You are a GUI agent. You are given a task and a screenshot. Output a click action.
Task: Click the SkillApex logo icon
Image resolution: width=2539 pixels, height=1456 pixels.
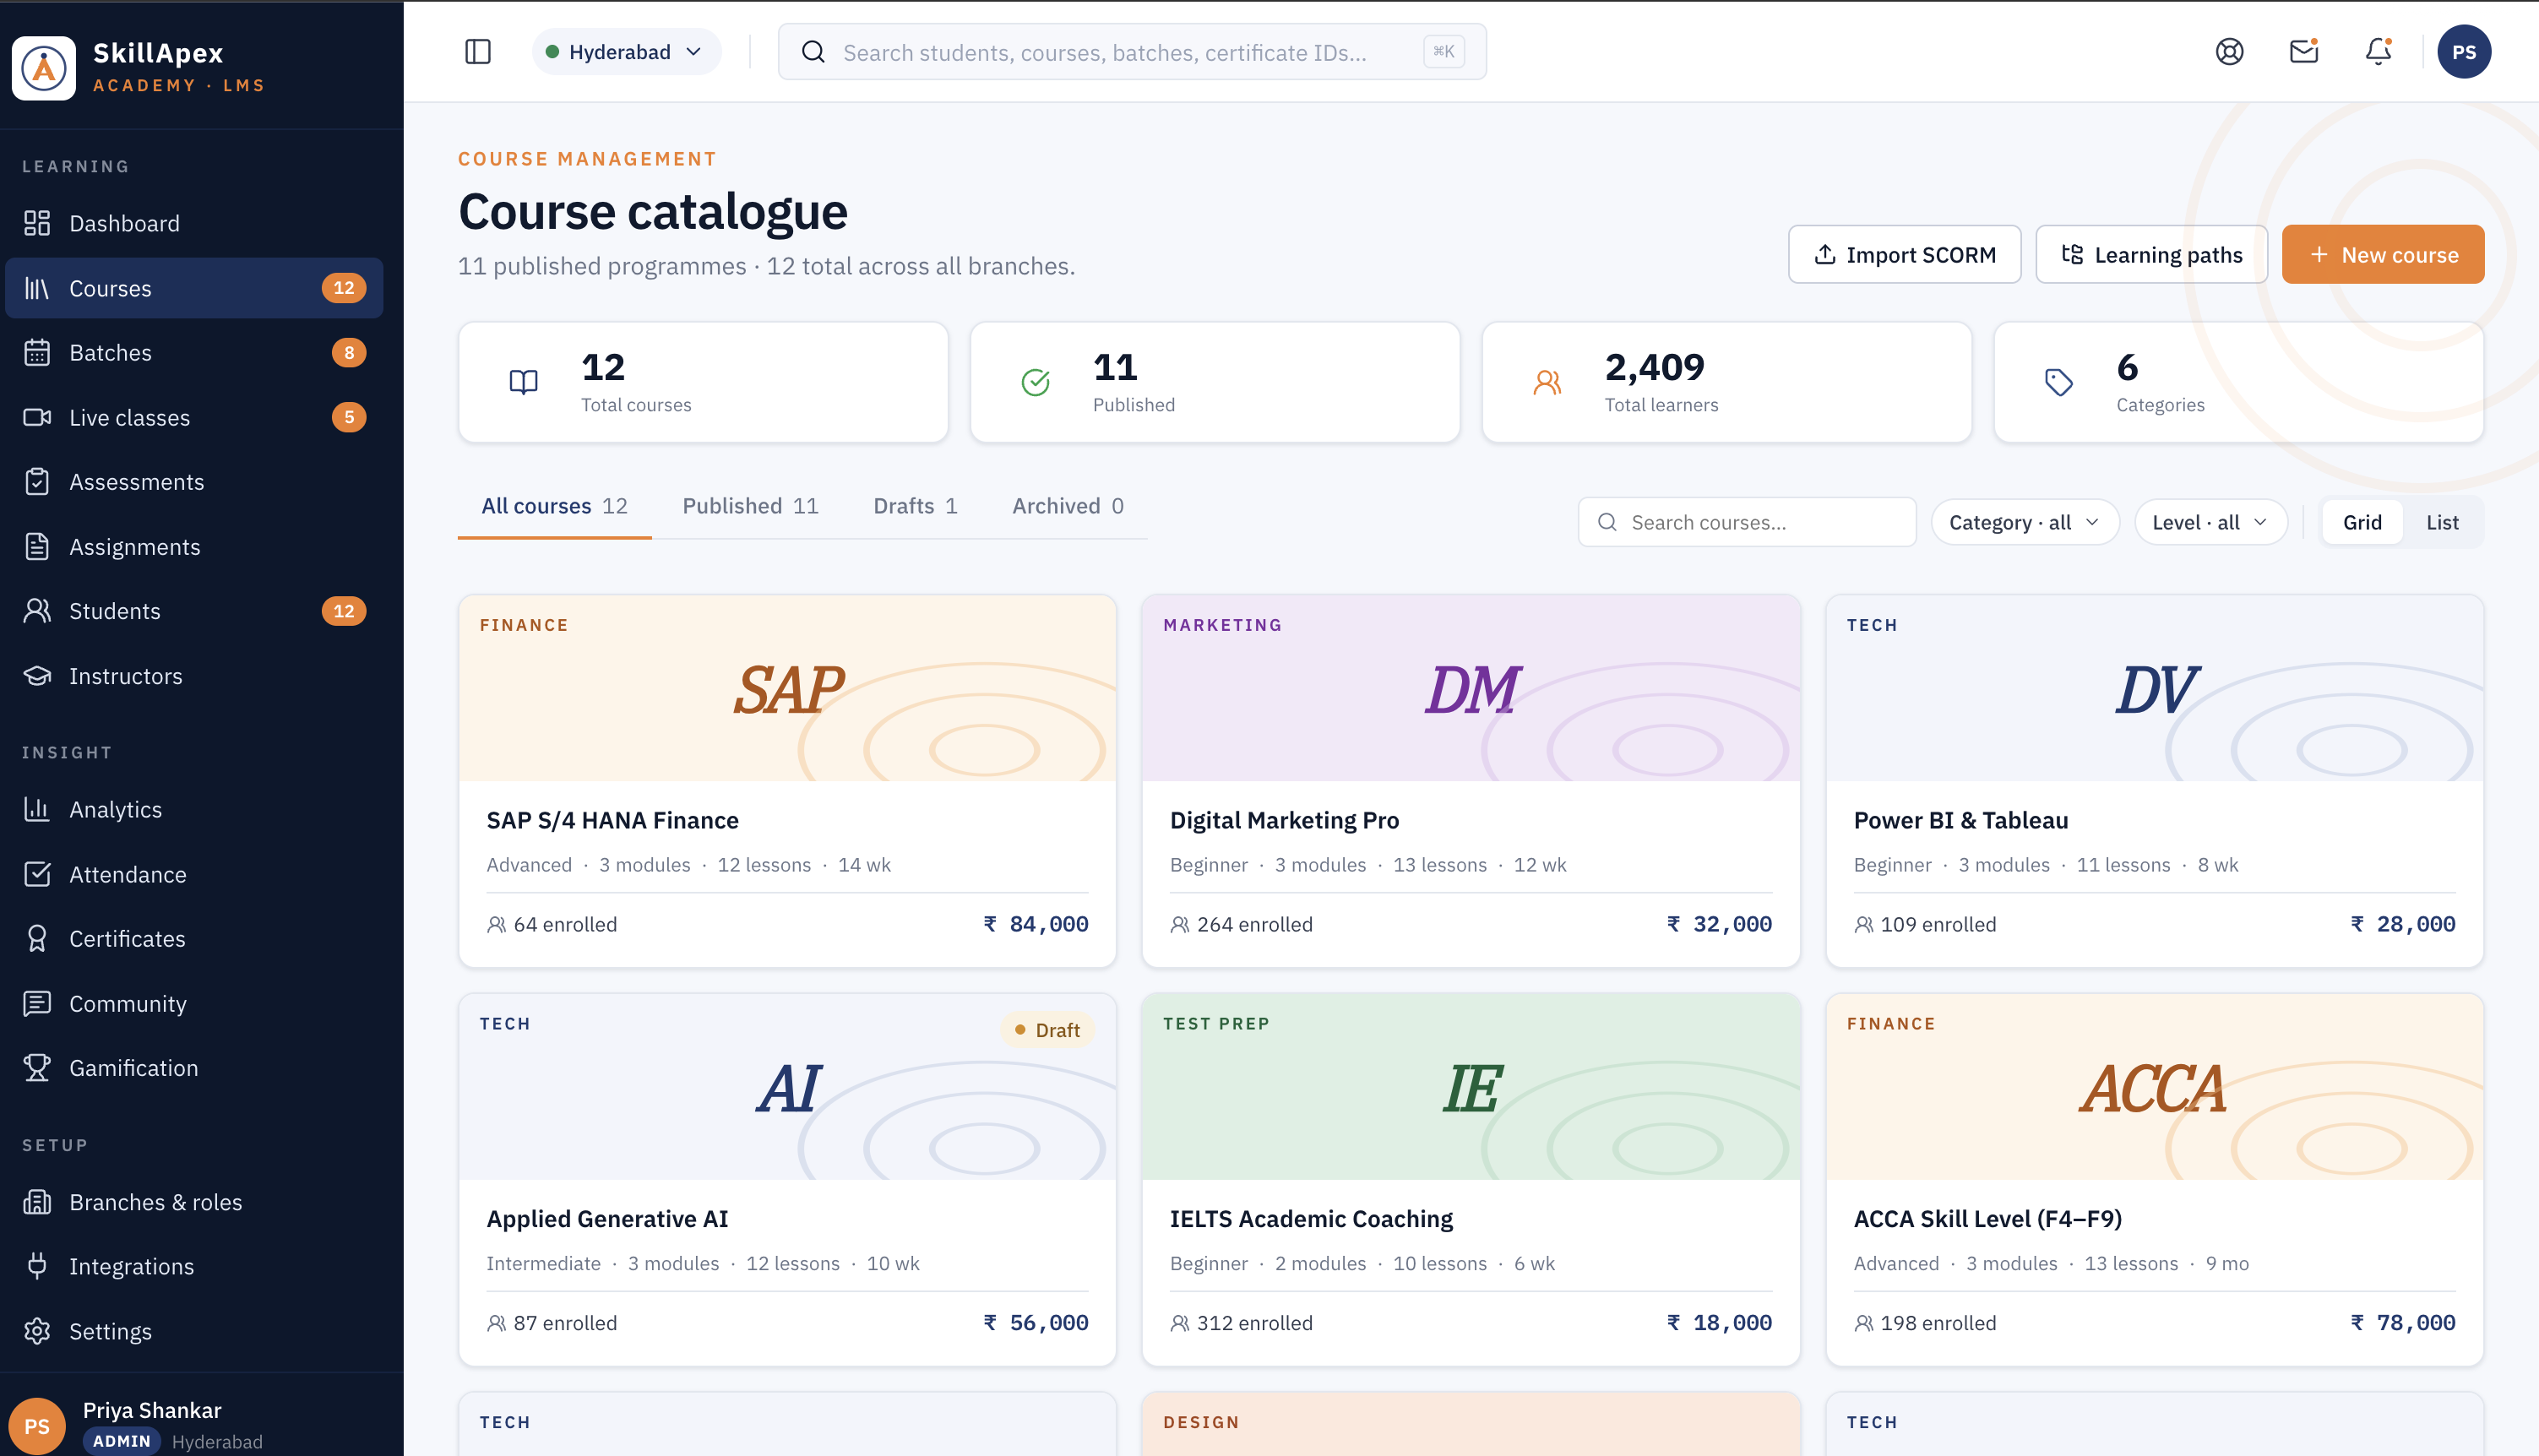(44, 67)
